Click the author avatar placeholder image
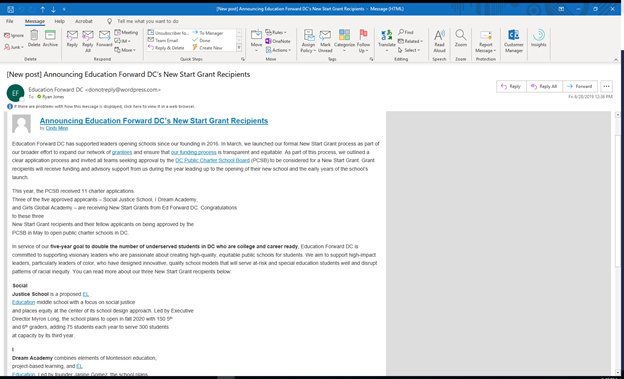This screenshot has width=624, height=379. pos(21,124)
